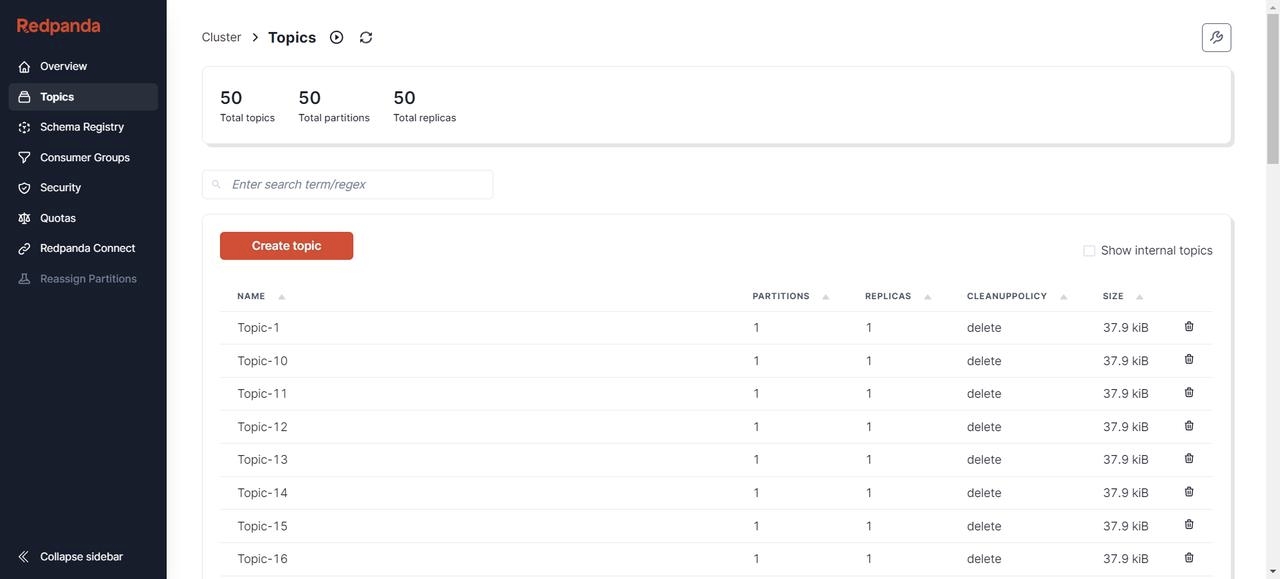Enable Show internal topics checkbox
The width and height of the screenshot is (1280, 579).
[1089, 251]
